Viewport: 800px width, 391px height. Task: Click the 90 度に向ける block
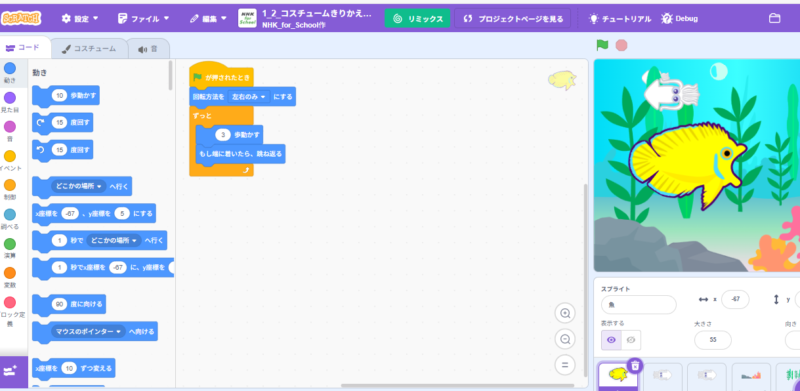click(69, 304)
